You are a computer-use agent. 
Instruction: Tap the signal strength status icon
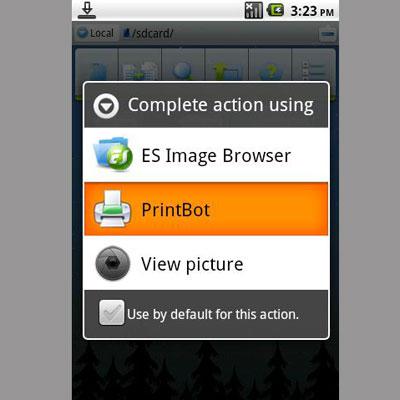click(x=253, y=10)
